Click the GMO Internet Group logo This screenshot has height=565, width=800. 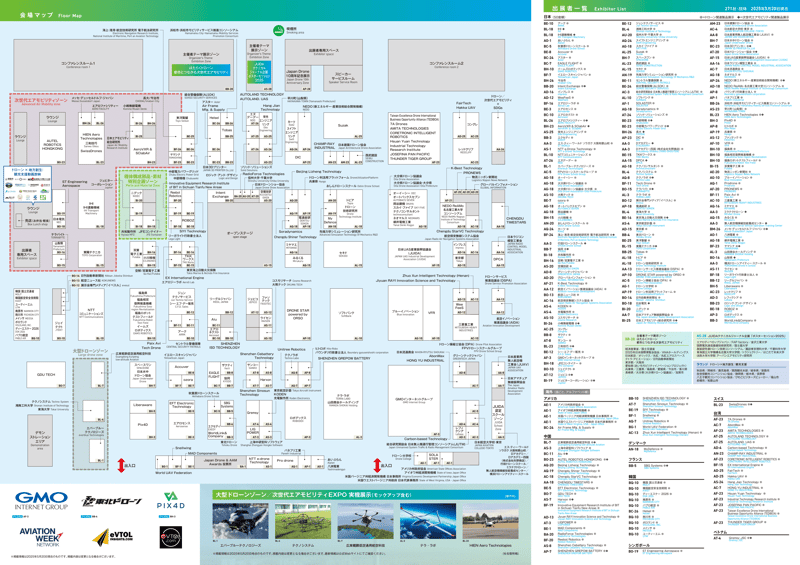tap(41, 501)
